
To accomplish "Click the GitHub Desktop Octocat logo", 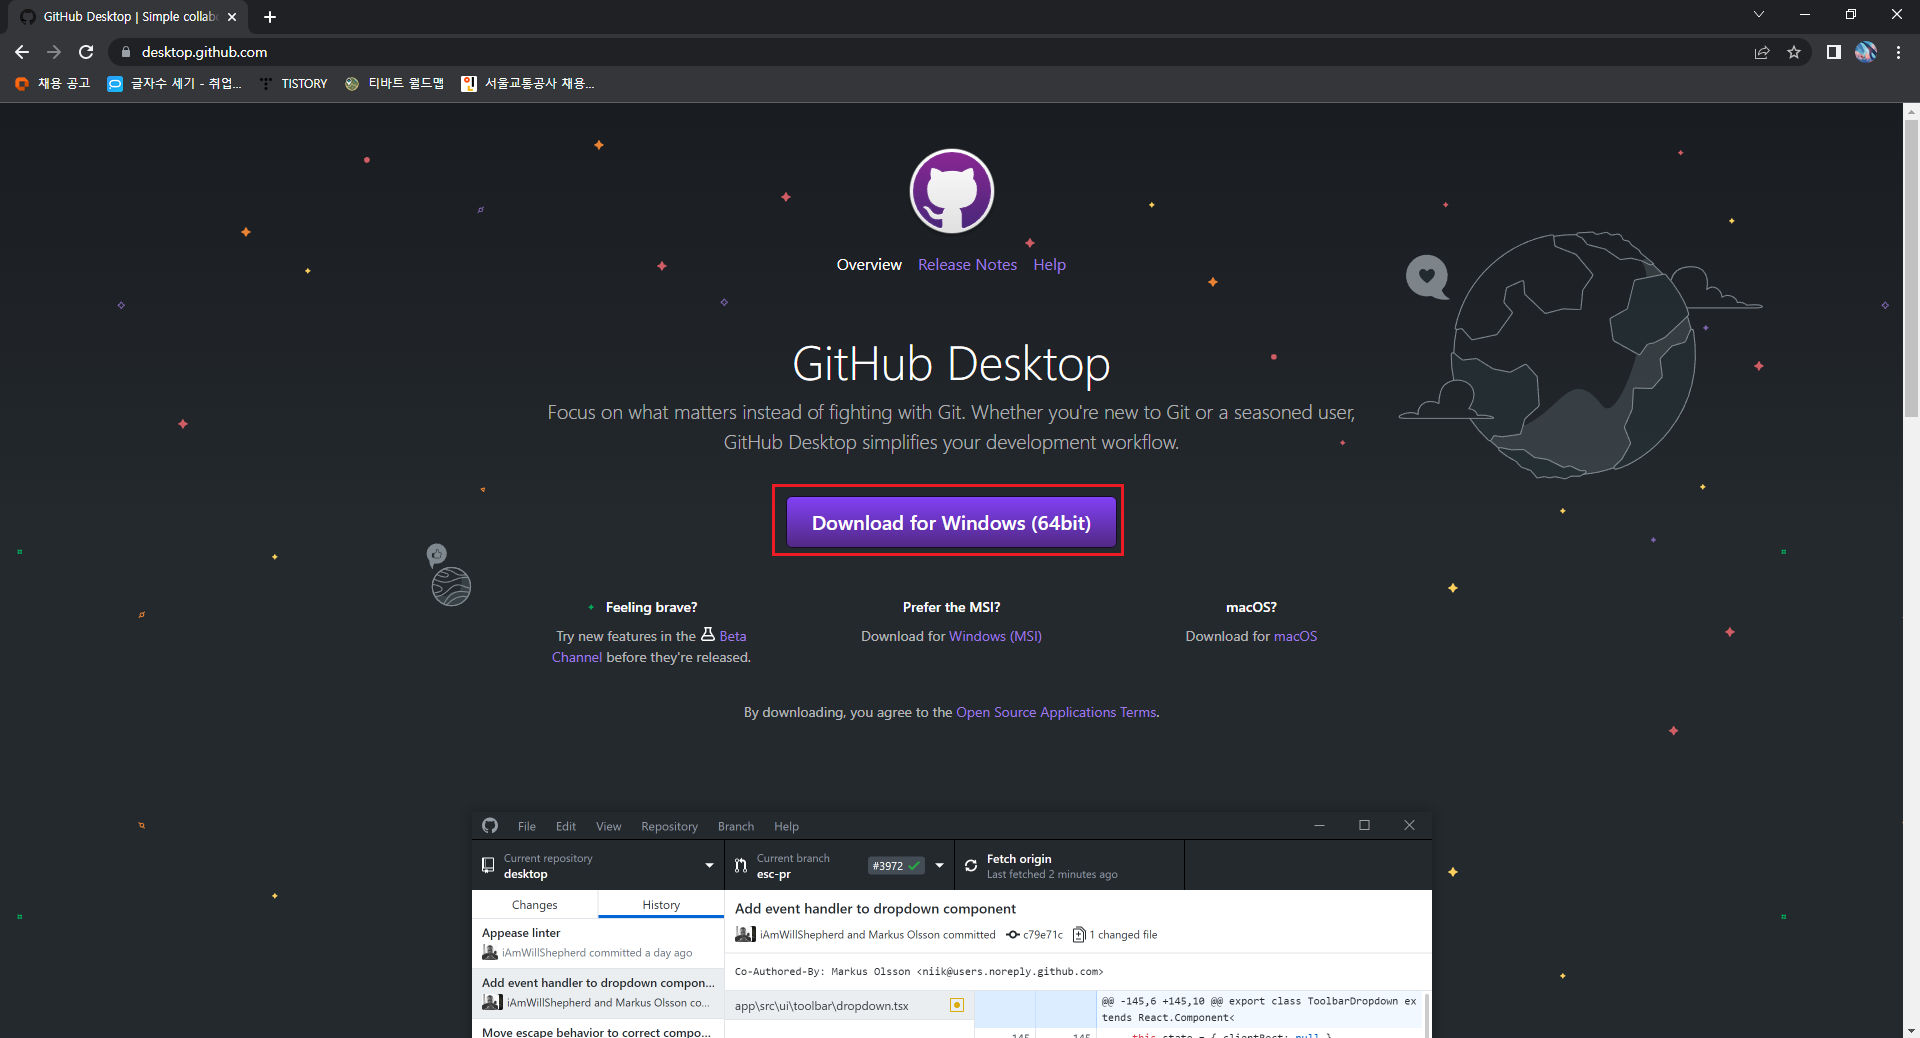I will click(951, 191).
